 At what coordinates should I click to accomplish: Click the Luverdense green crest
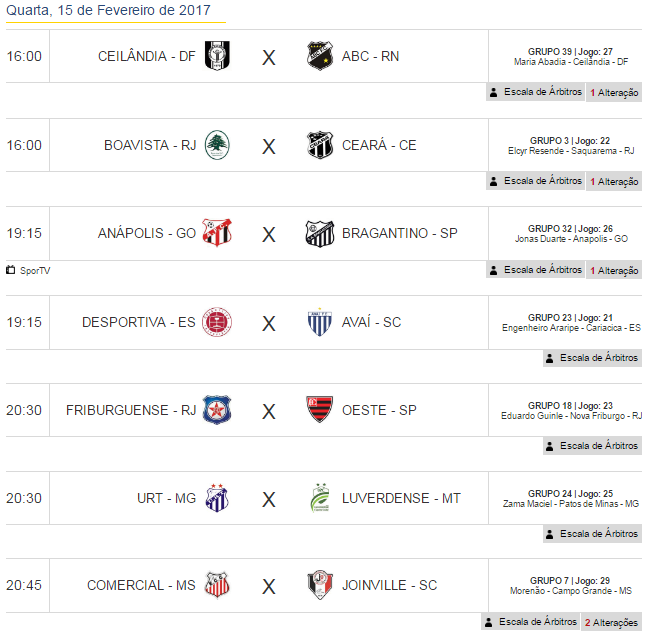[320, 497]
